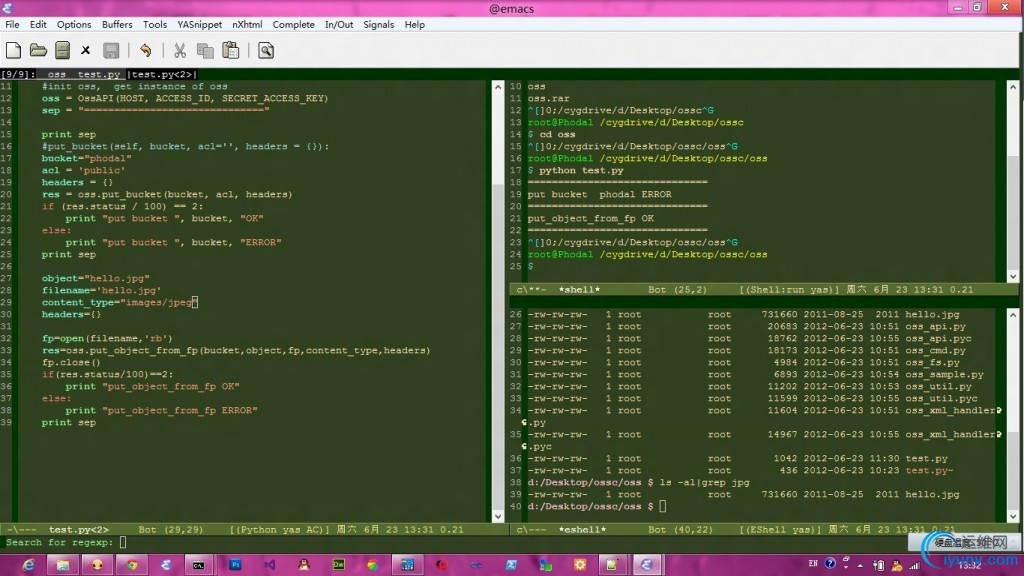Open the Options menu
Screen dimensions: 1024x576
(74, 24)
